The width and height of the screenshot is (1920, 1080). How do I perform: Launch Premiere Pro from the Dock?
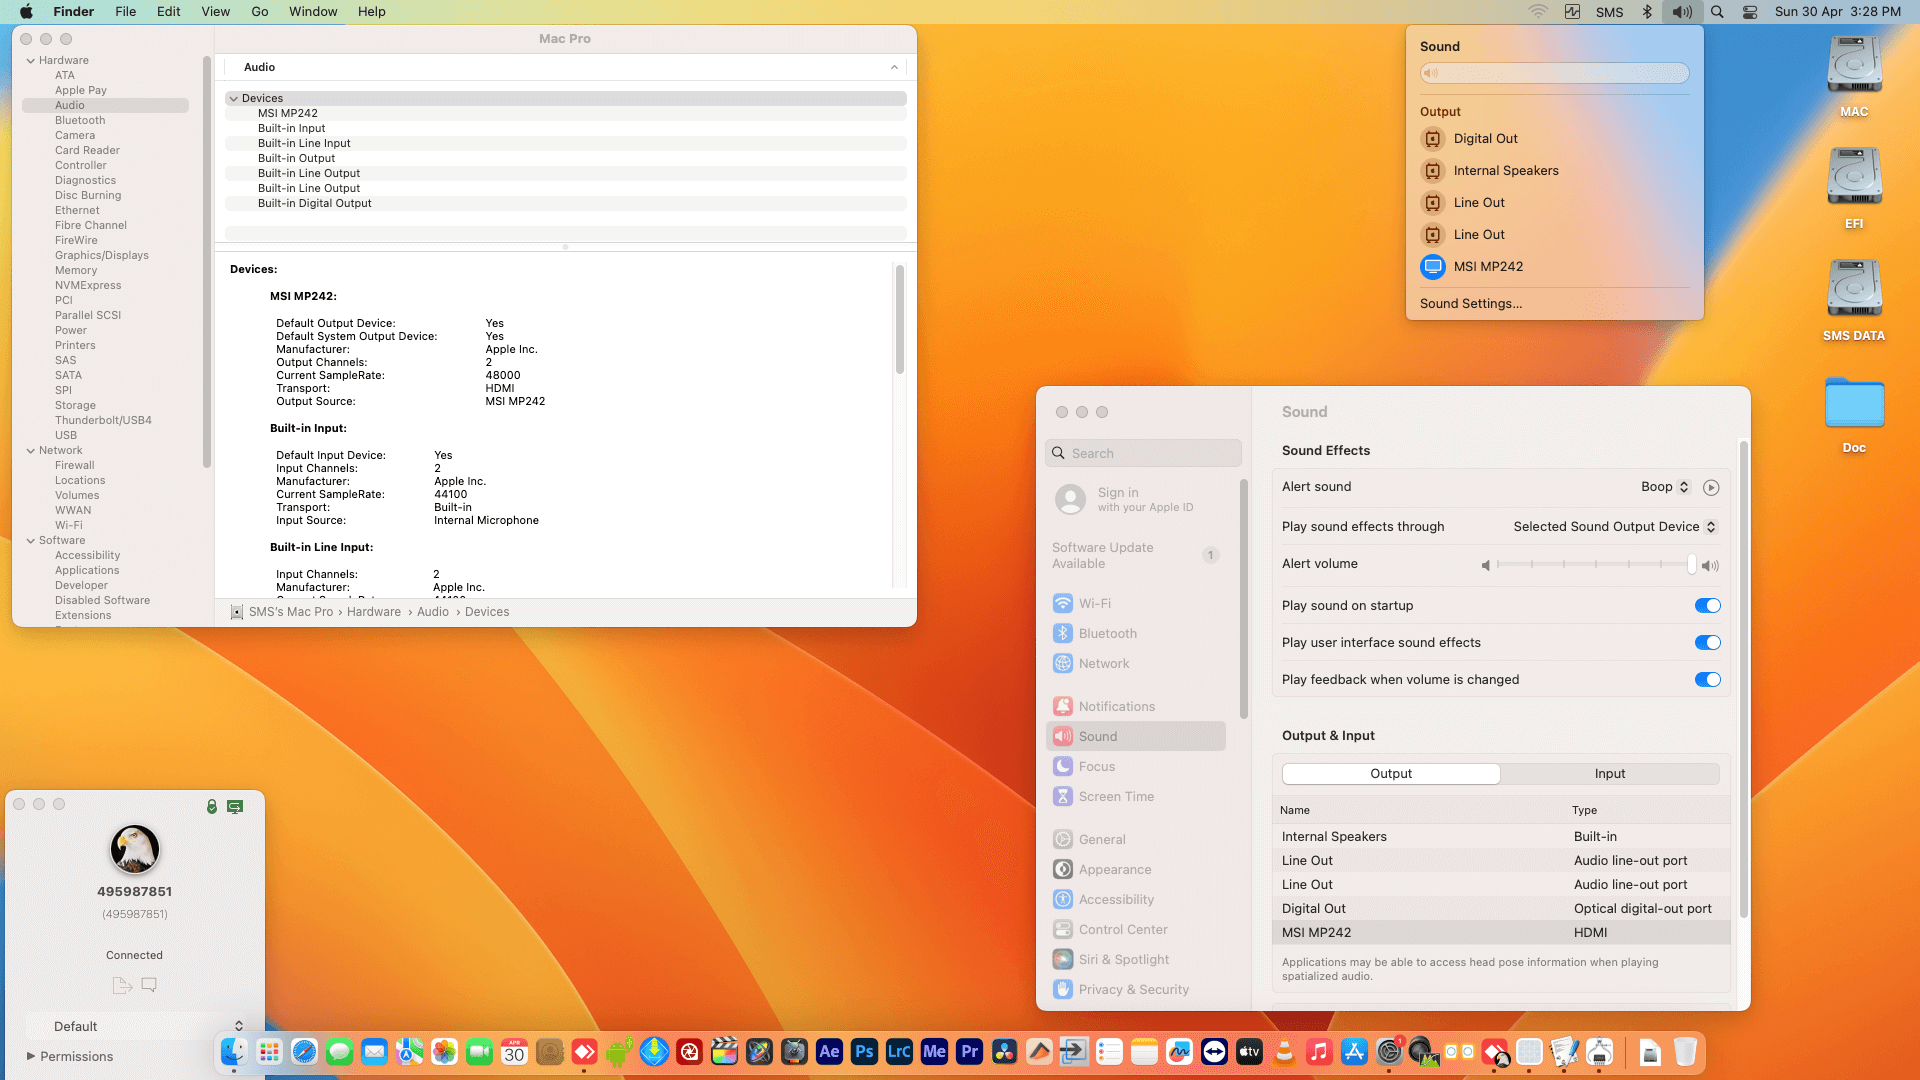point(969,1052)
